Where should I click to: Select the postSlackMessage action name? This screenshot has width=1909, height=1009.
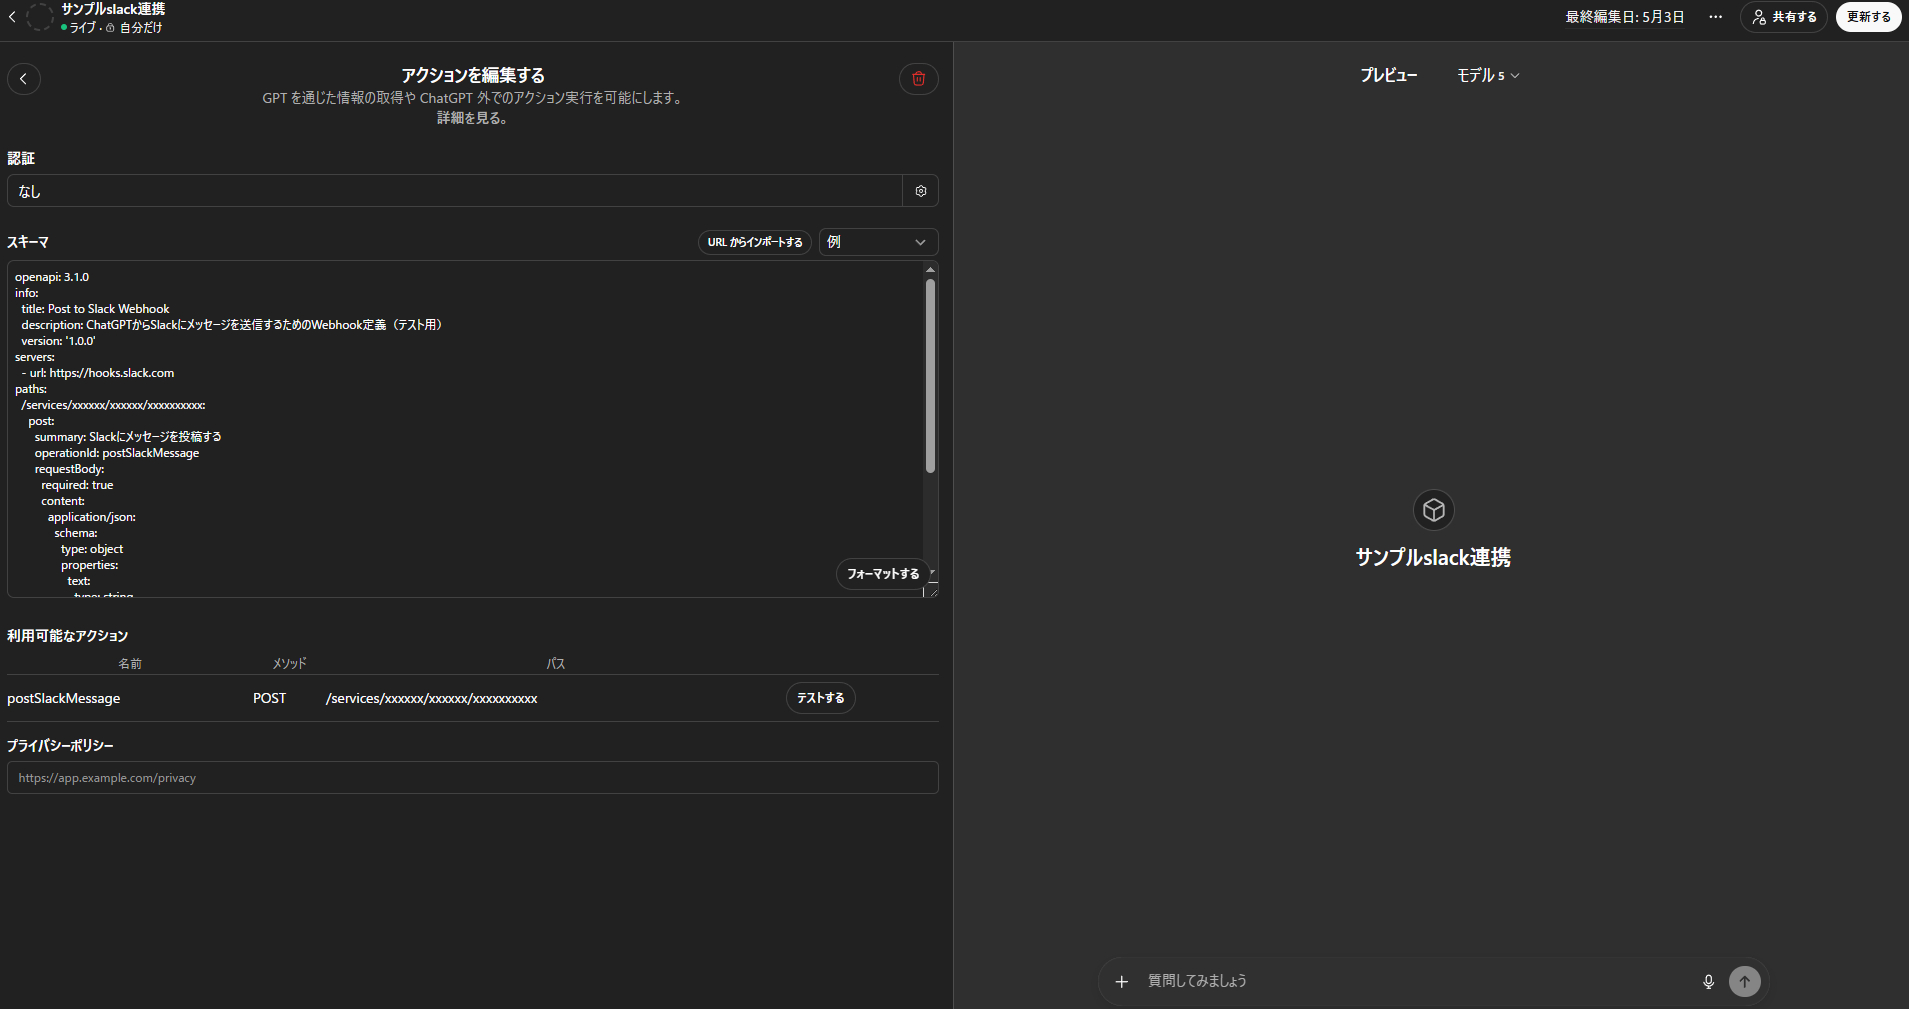[x=64, y=699]
